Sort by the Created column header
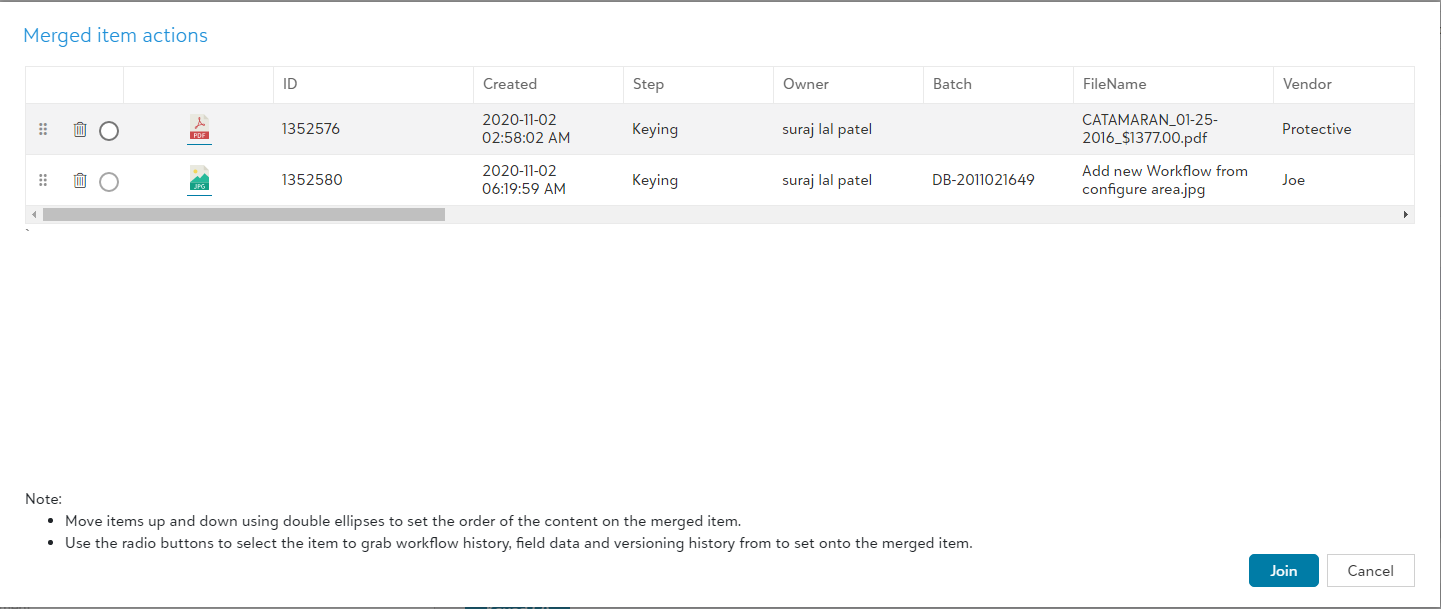 coord(510,84)
